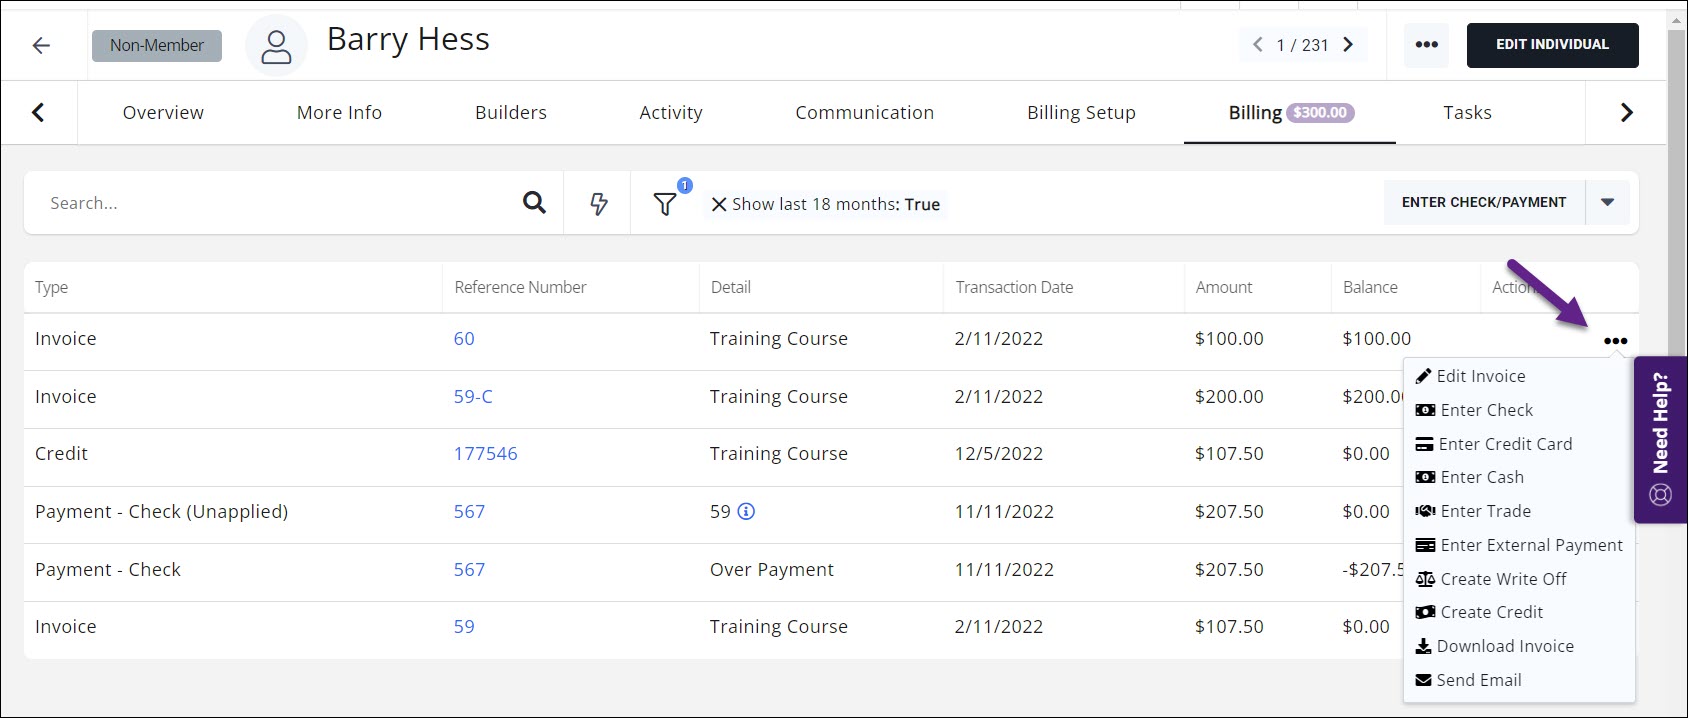Go to next individual record arrow
1688x718 pixels.
pyautogui.click(x=1348, y=45)
